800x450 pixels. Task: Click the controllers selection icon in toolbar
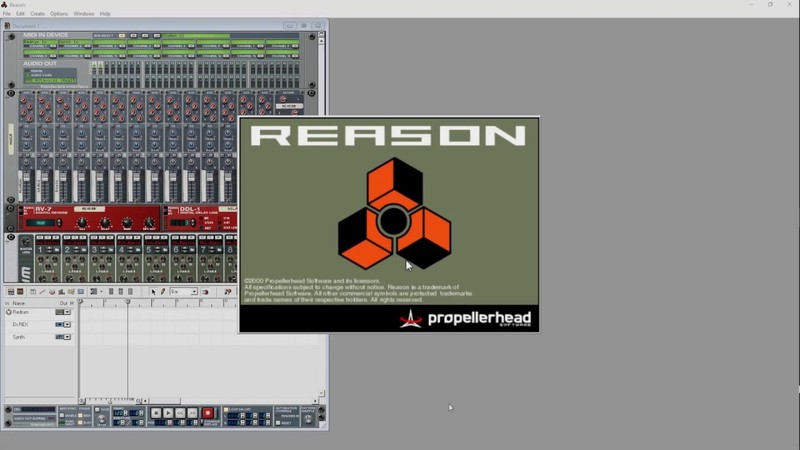pos(93,292)
